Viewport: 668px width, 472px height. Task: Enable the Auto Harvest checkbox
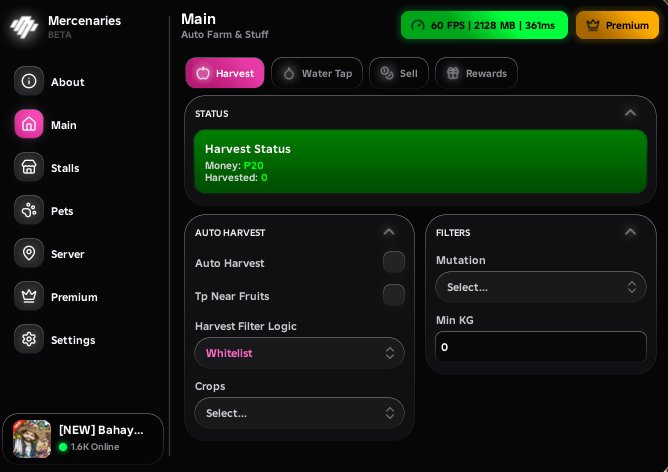tap(394, 262)
